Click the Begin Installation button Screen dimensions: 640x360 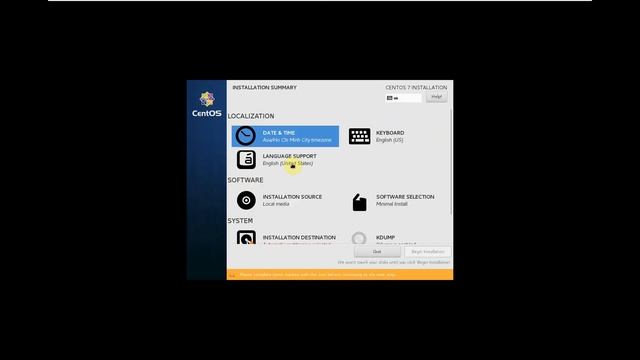point(427,252)
